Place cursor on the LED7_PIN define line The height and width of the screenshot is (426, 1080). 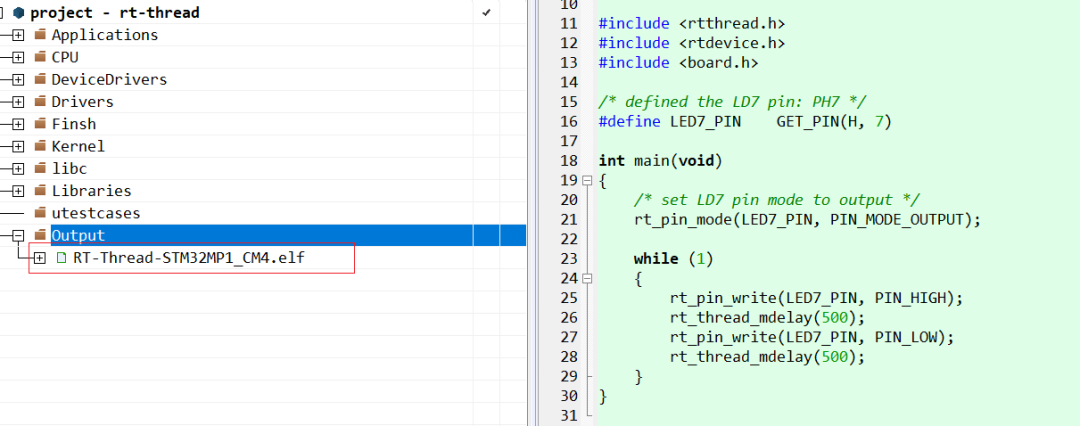tap(745, 122)
